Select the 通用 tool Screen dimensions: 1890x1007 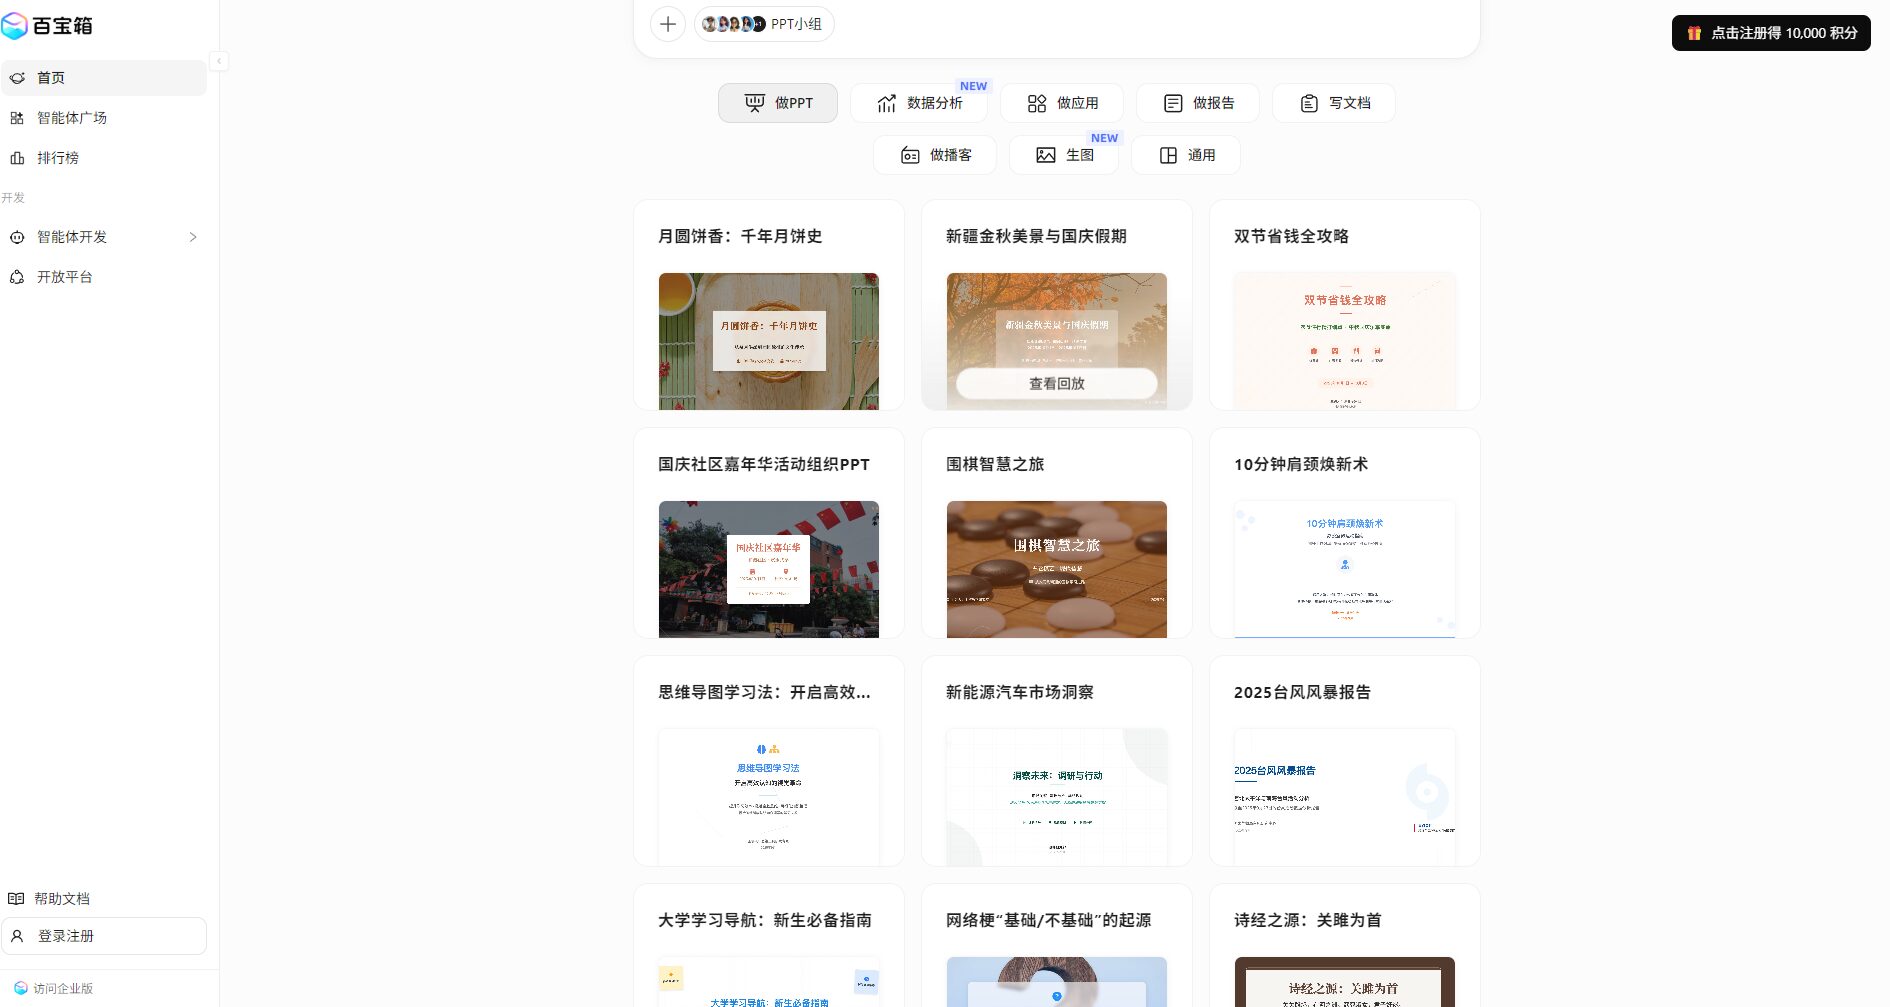pyautogui.click(x=1185, y=154)
